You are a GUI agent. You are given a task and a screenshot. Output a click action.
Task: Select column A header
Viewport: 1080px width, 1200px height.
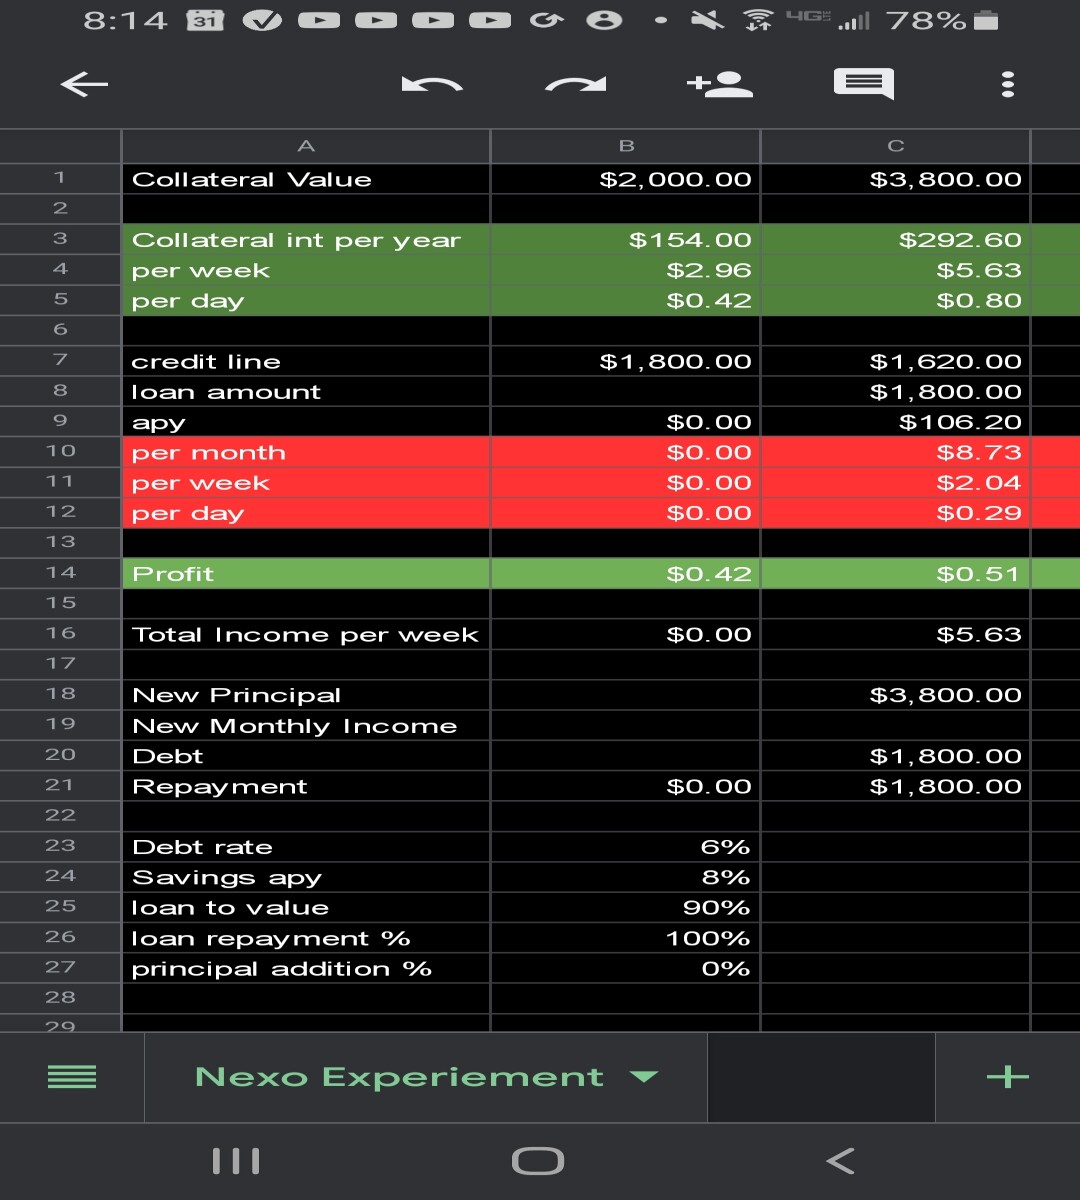point(306,146)
